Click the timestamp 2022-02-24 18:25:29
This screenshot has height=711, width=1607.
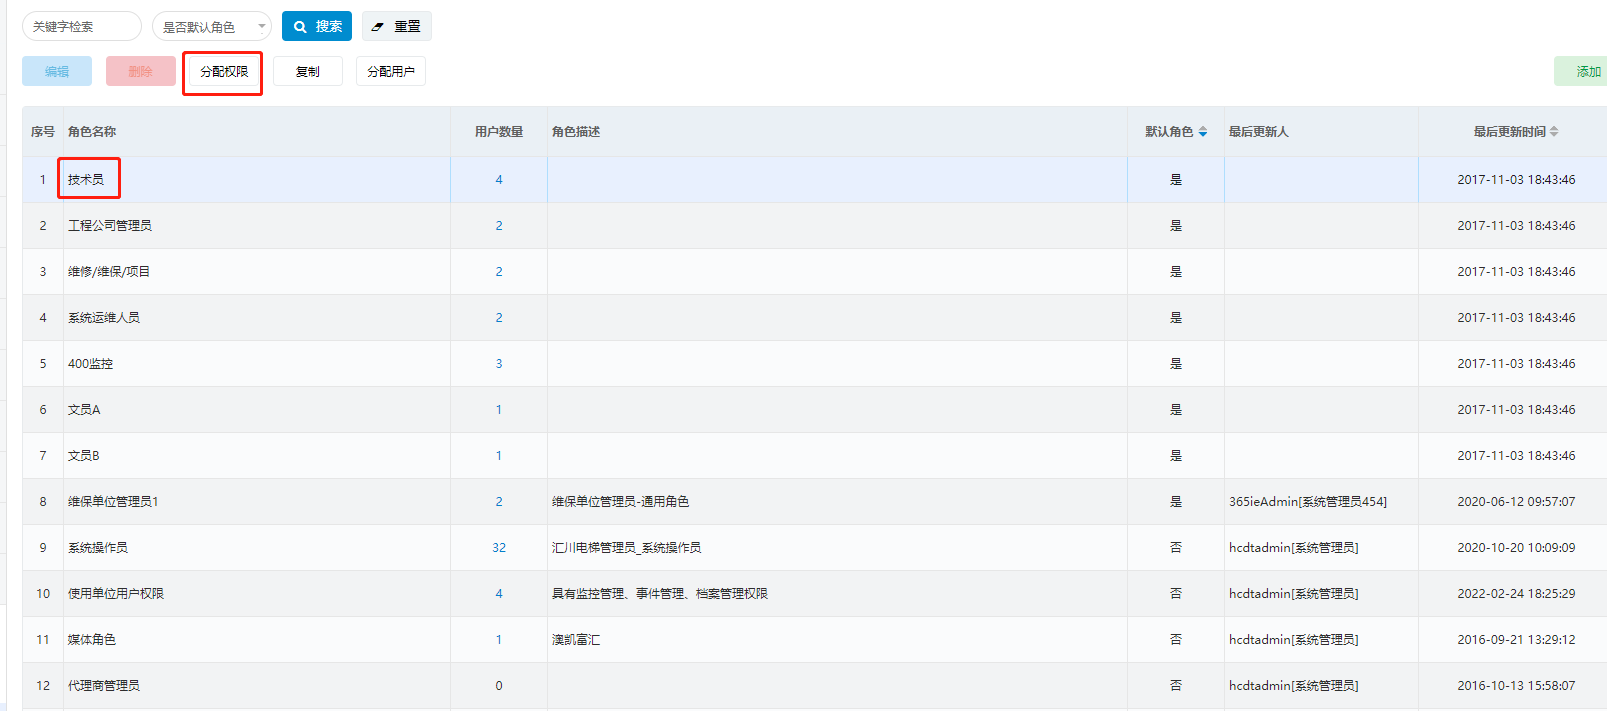(x=1516, y=594)
